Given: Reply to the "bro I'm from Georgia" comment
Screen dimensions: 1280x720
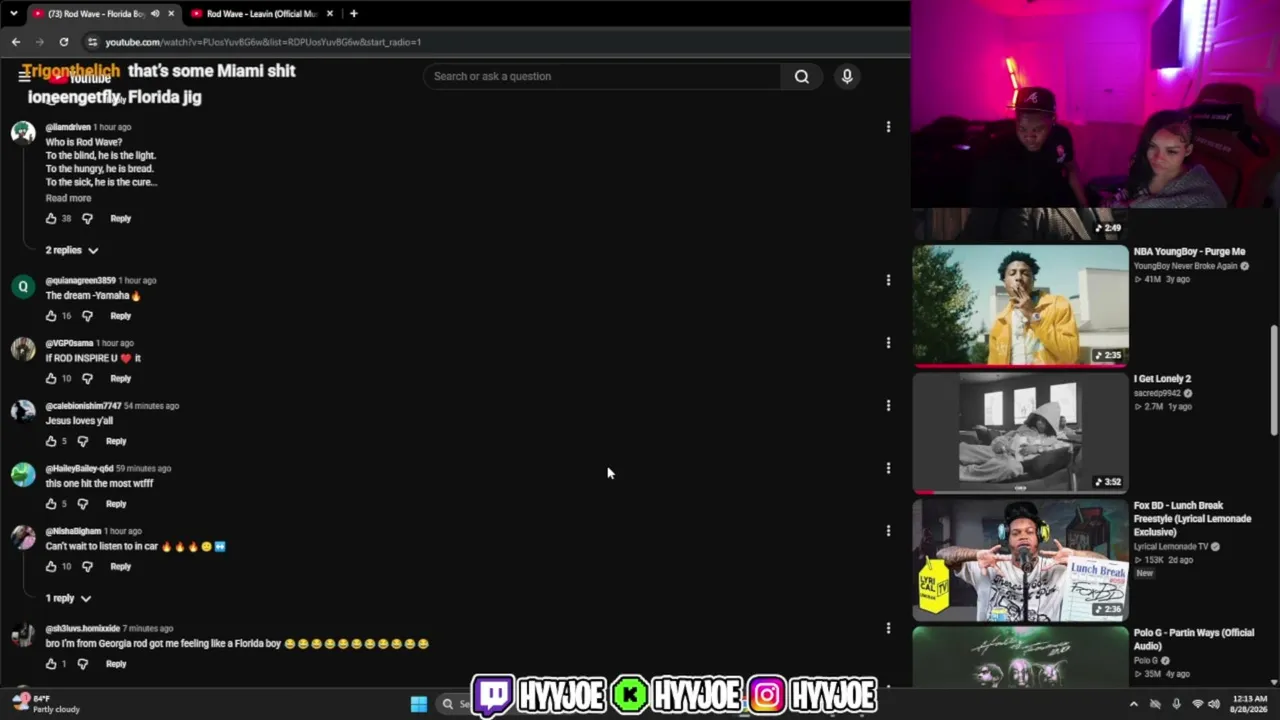Looking at the screenshot, I should 116,664.
